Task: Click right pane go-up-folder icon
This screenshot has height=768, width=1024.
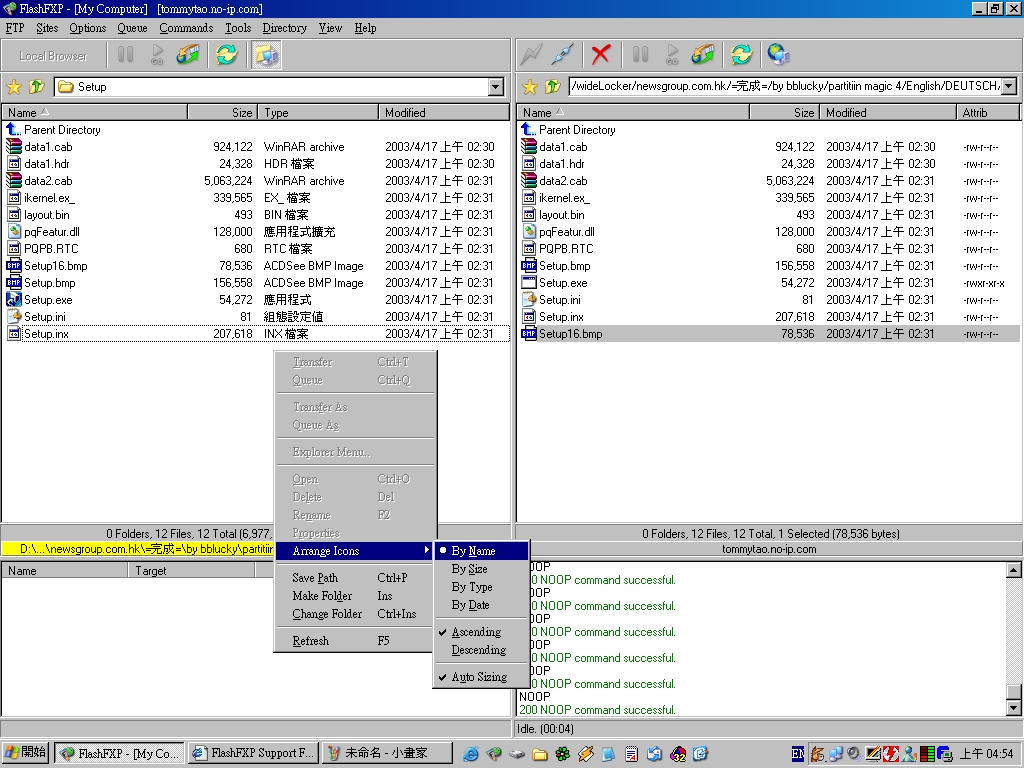Action: coord(552,87)
